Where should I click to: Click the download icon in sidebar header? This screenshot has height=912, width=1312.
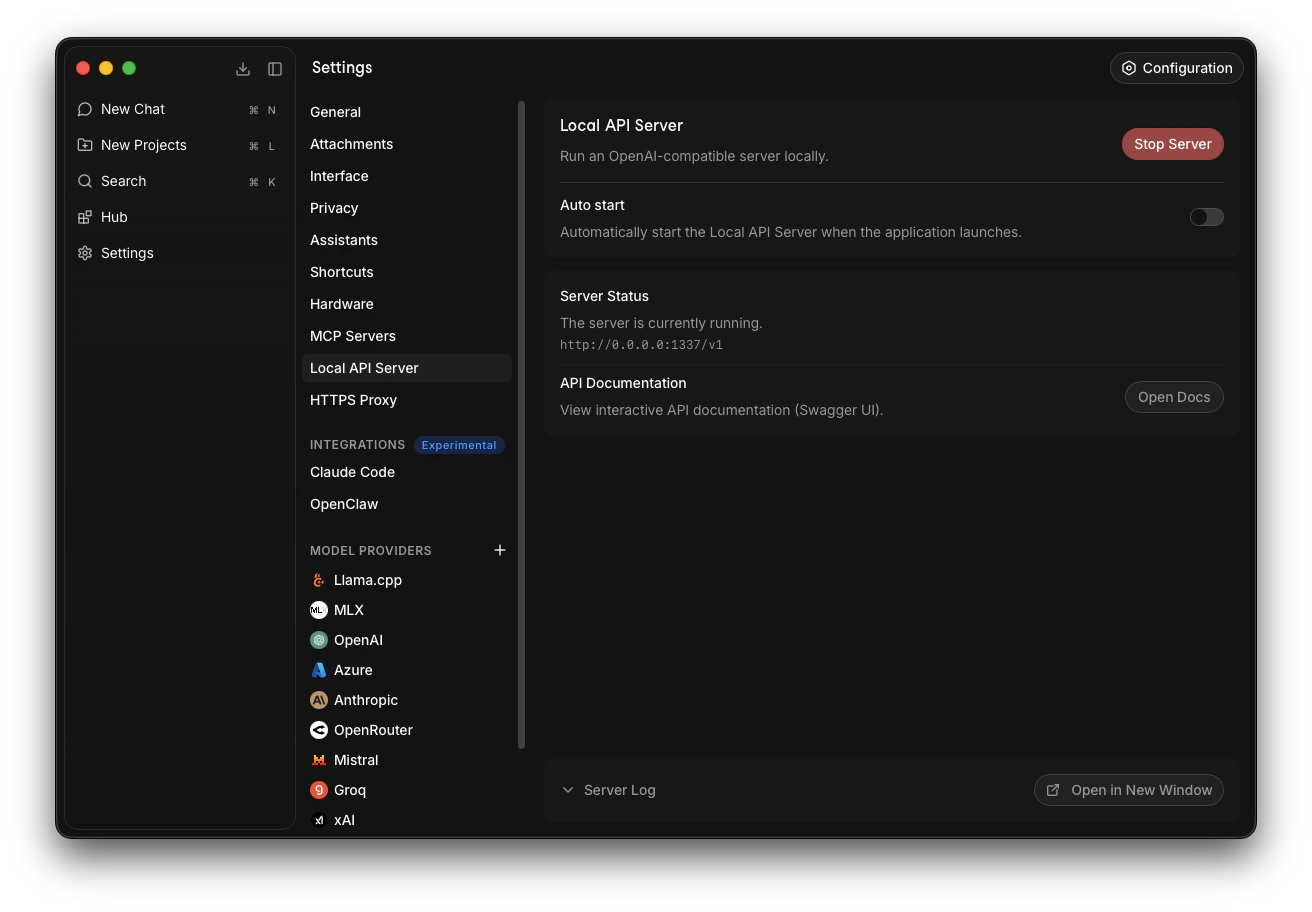pyautogui.click(x=243, y=69)
